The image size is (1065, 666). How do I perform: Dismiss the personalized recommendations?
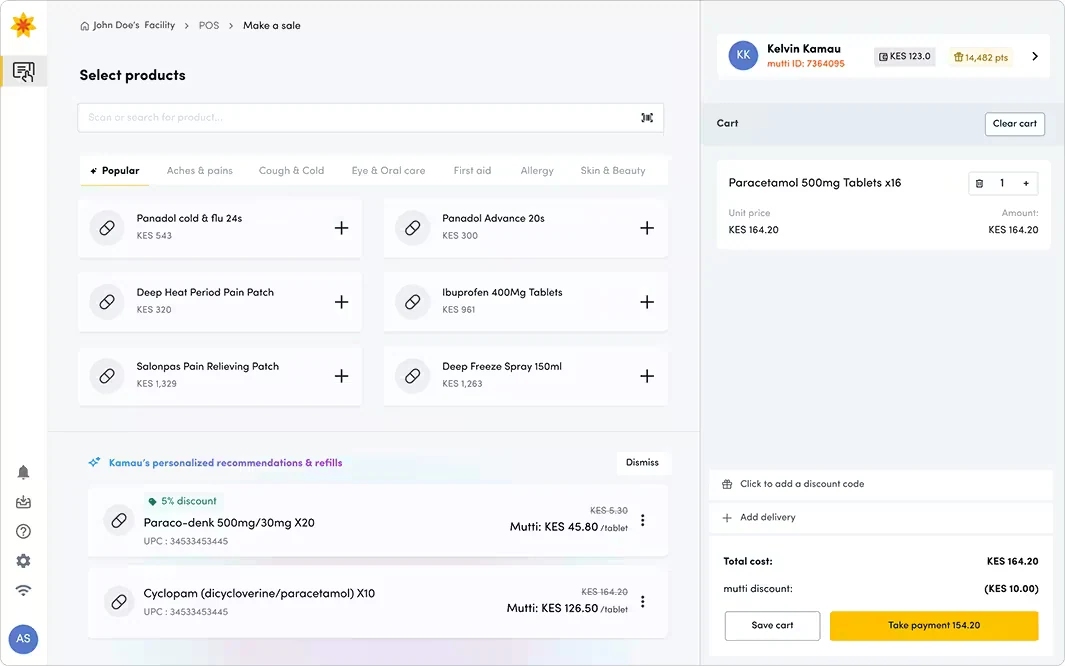click(x=643, y=462)
